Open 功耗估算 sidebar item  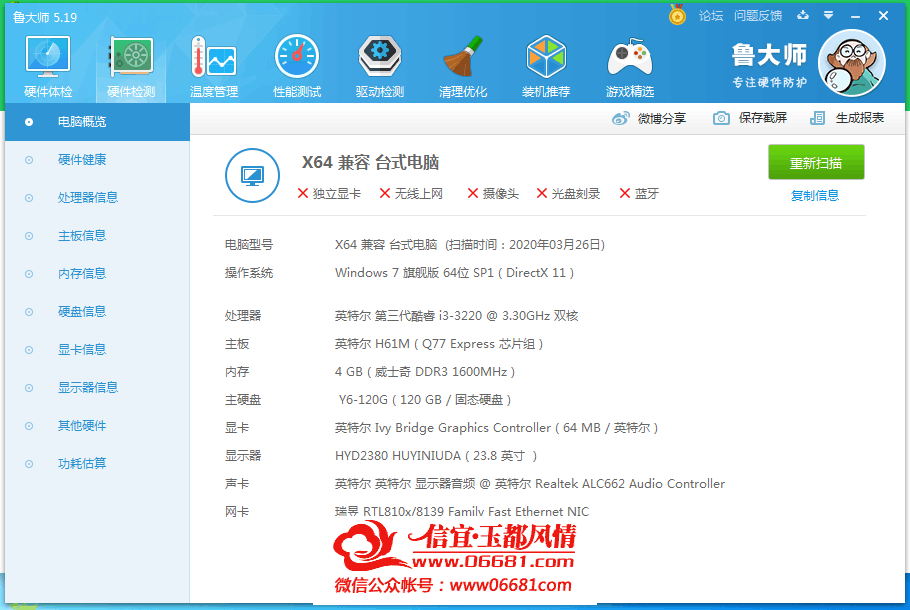coord(98,463)
